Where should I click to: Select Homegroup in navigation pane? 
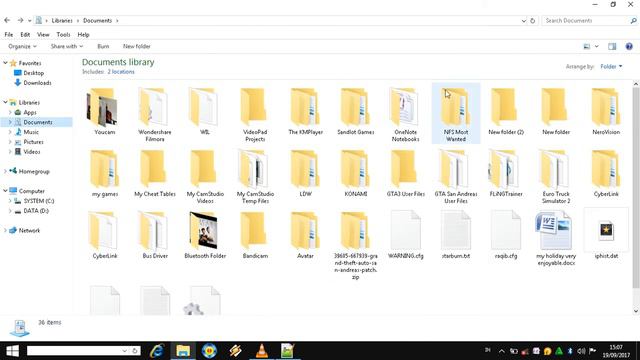[x=29, y=171]
